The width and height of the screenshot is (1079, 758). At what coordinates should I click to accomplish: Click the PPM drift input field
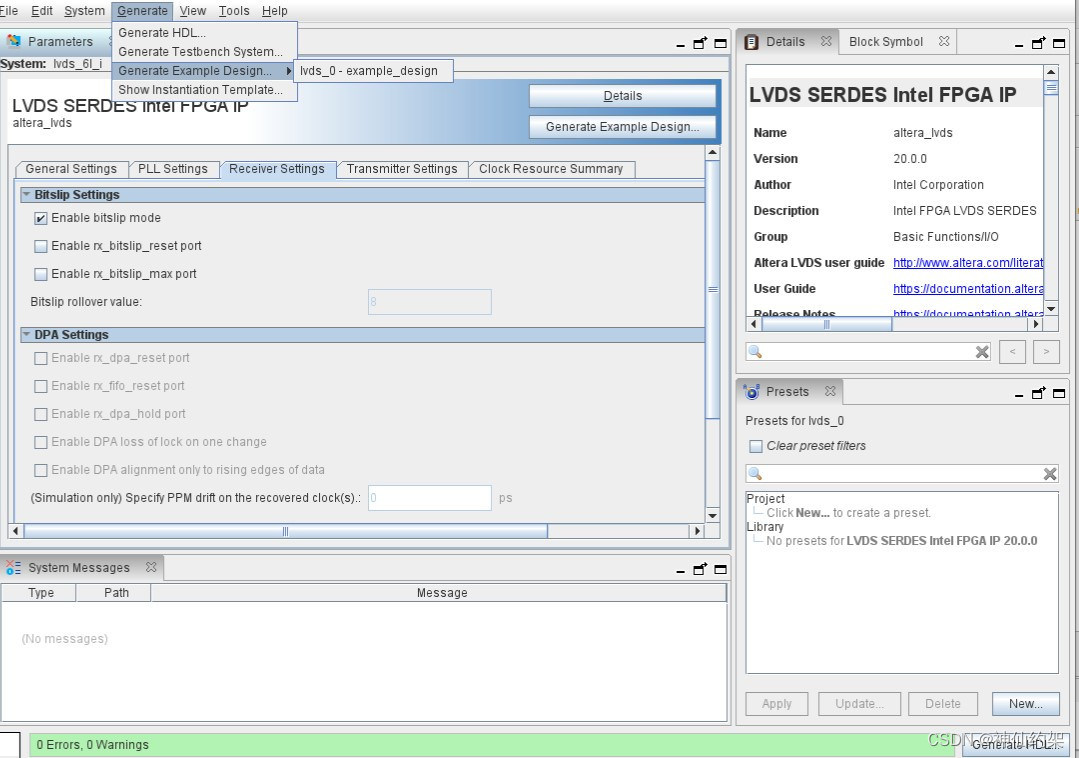pos(429,498)
